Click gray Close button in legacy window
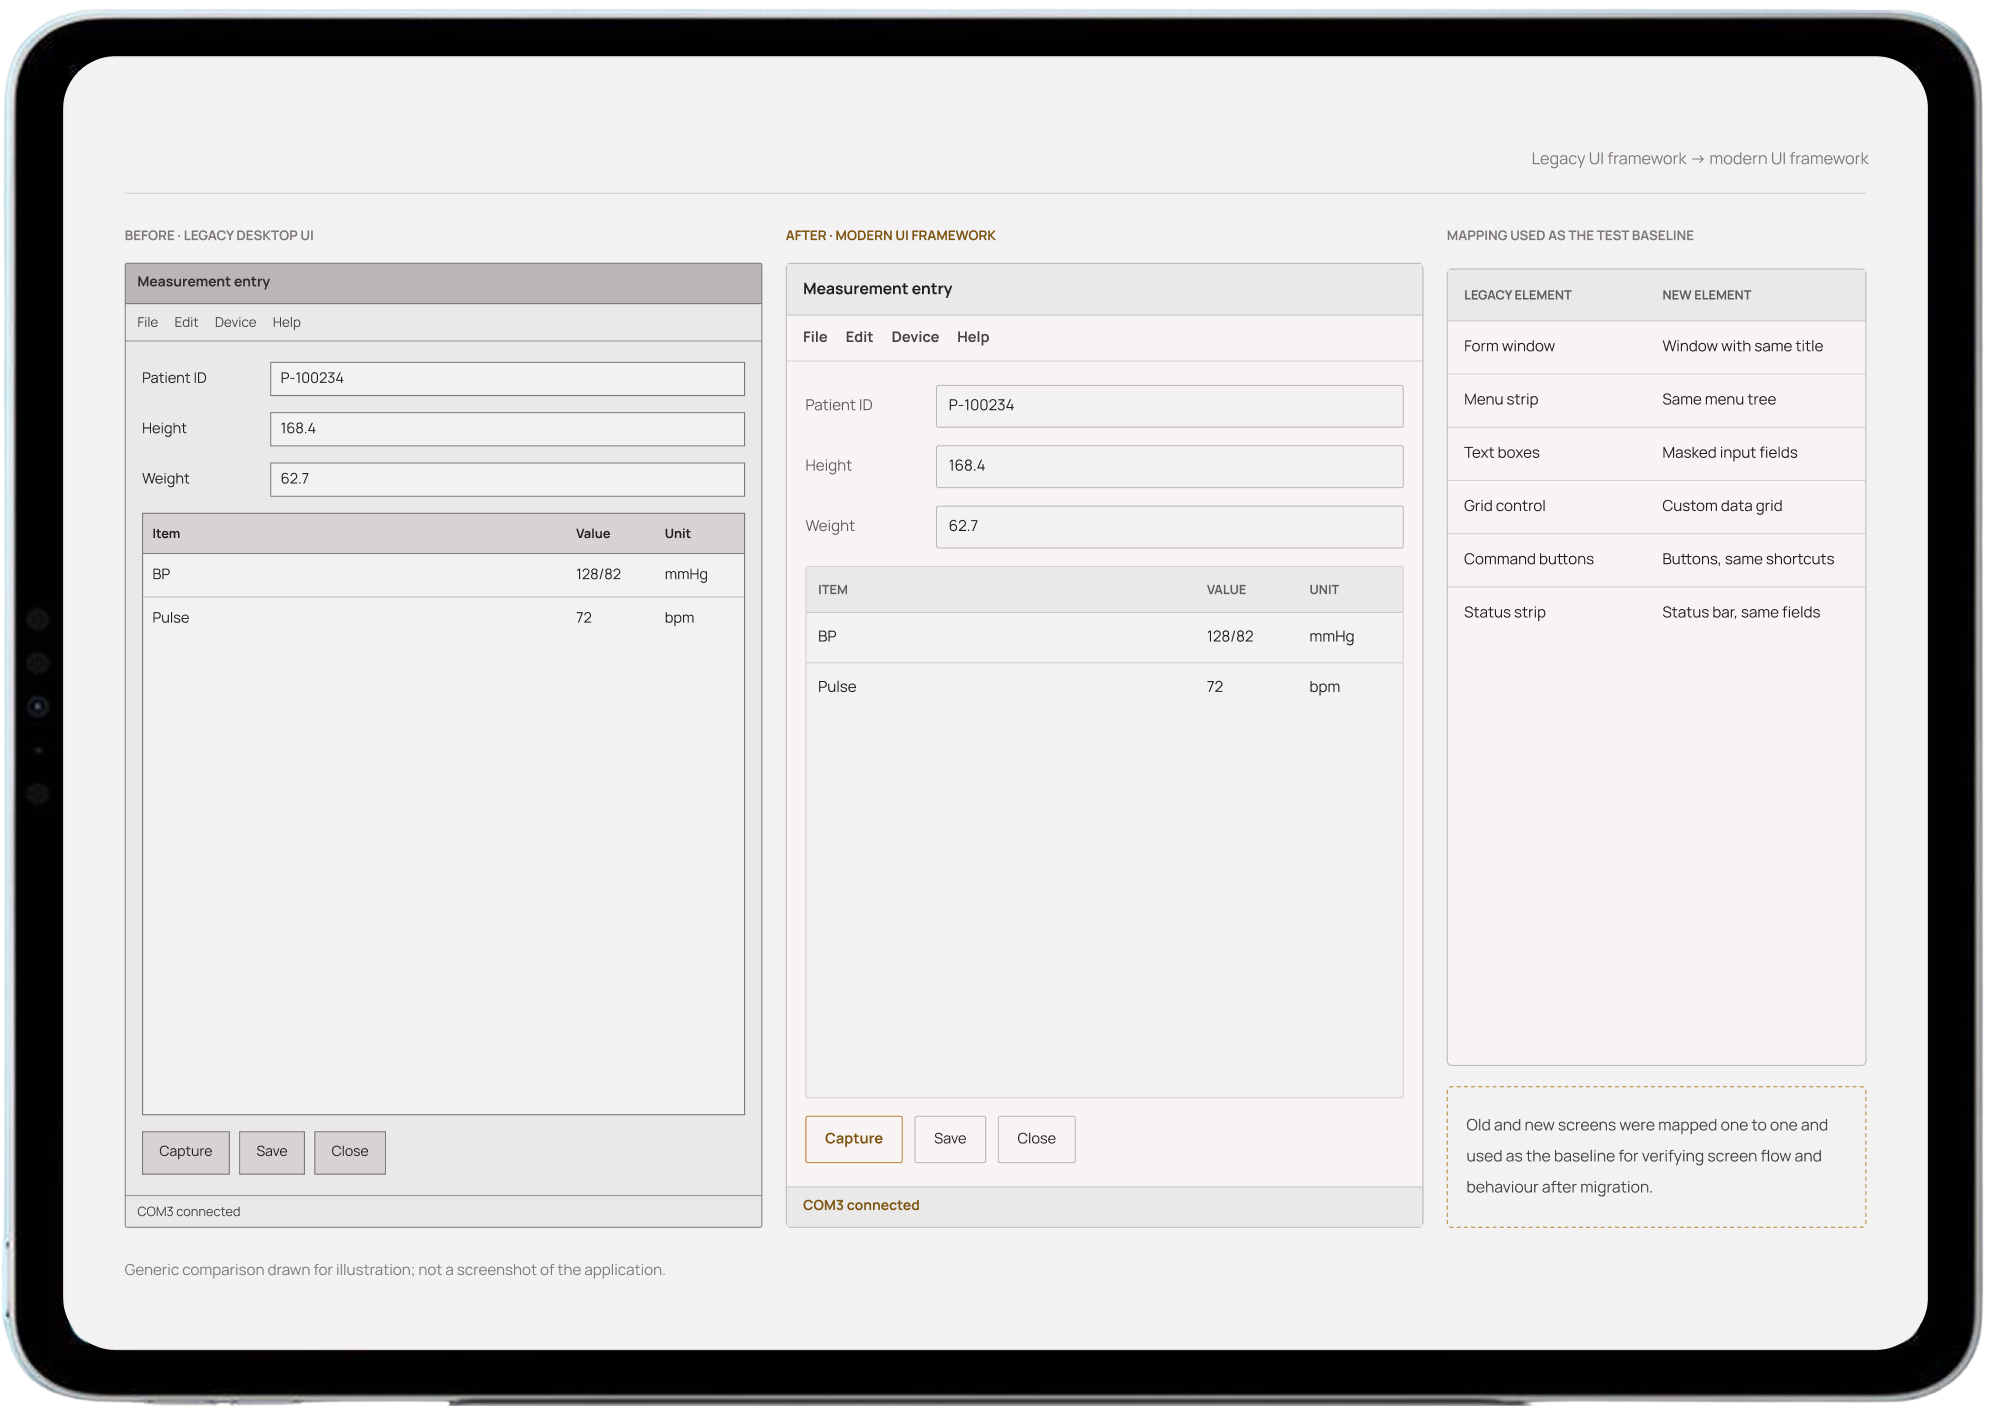The width and height of the screenshot is (1992, 1407). pos(350,1152)
